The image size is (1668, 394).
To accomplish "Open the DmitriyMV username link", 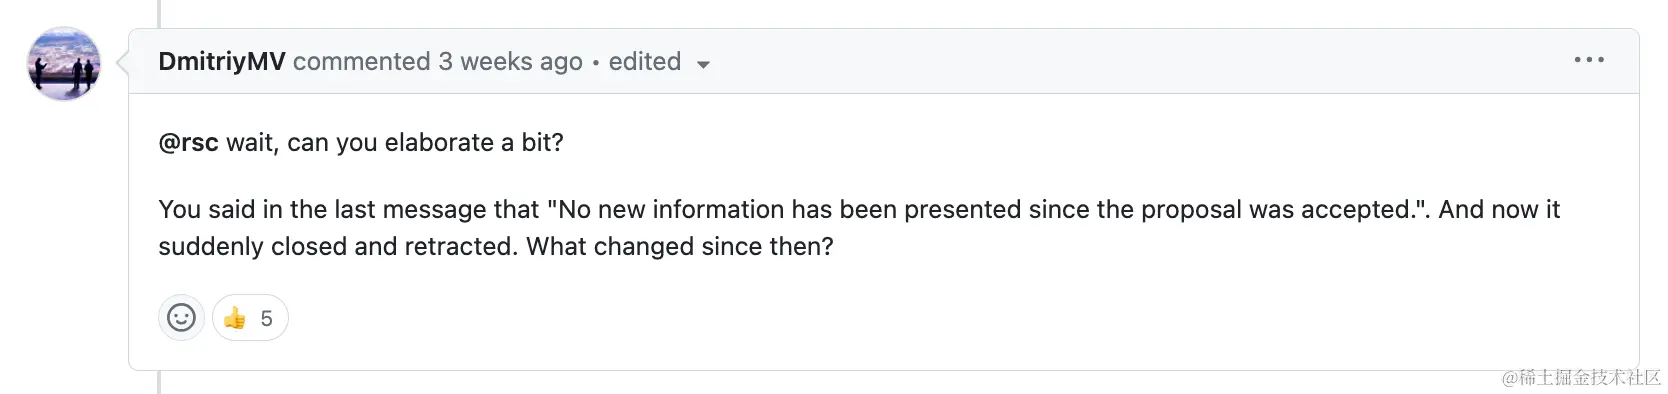I will pos(222,61).
